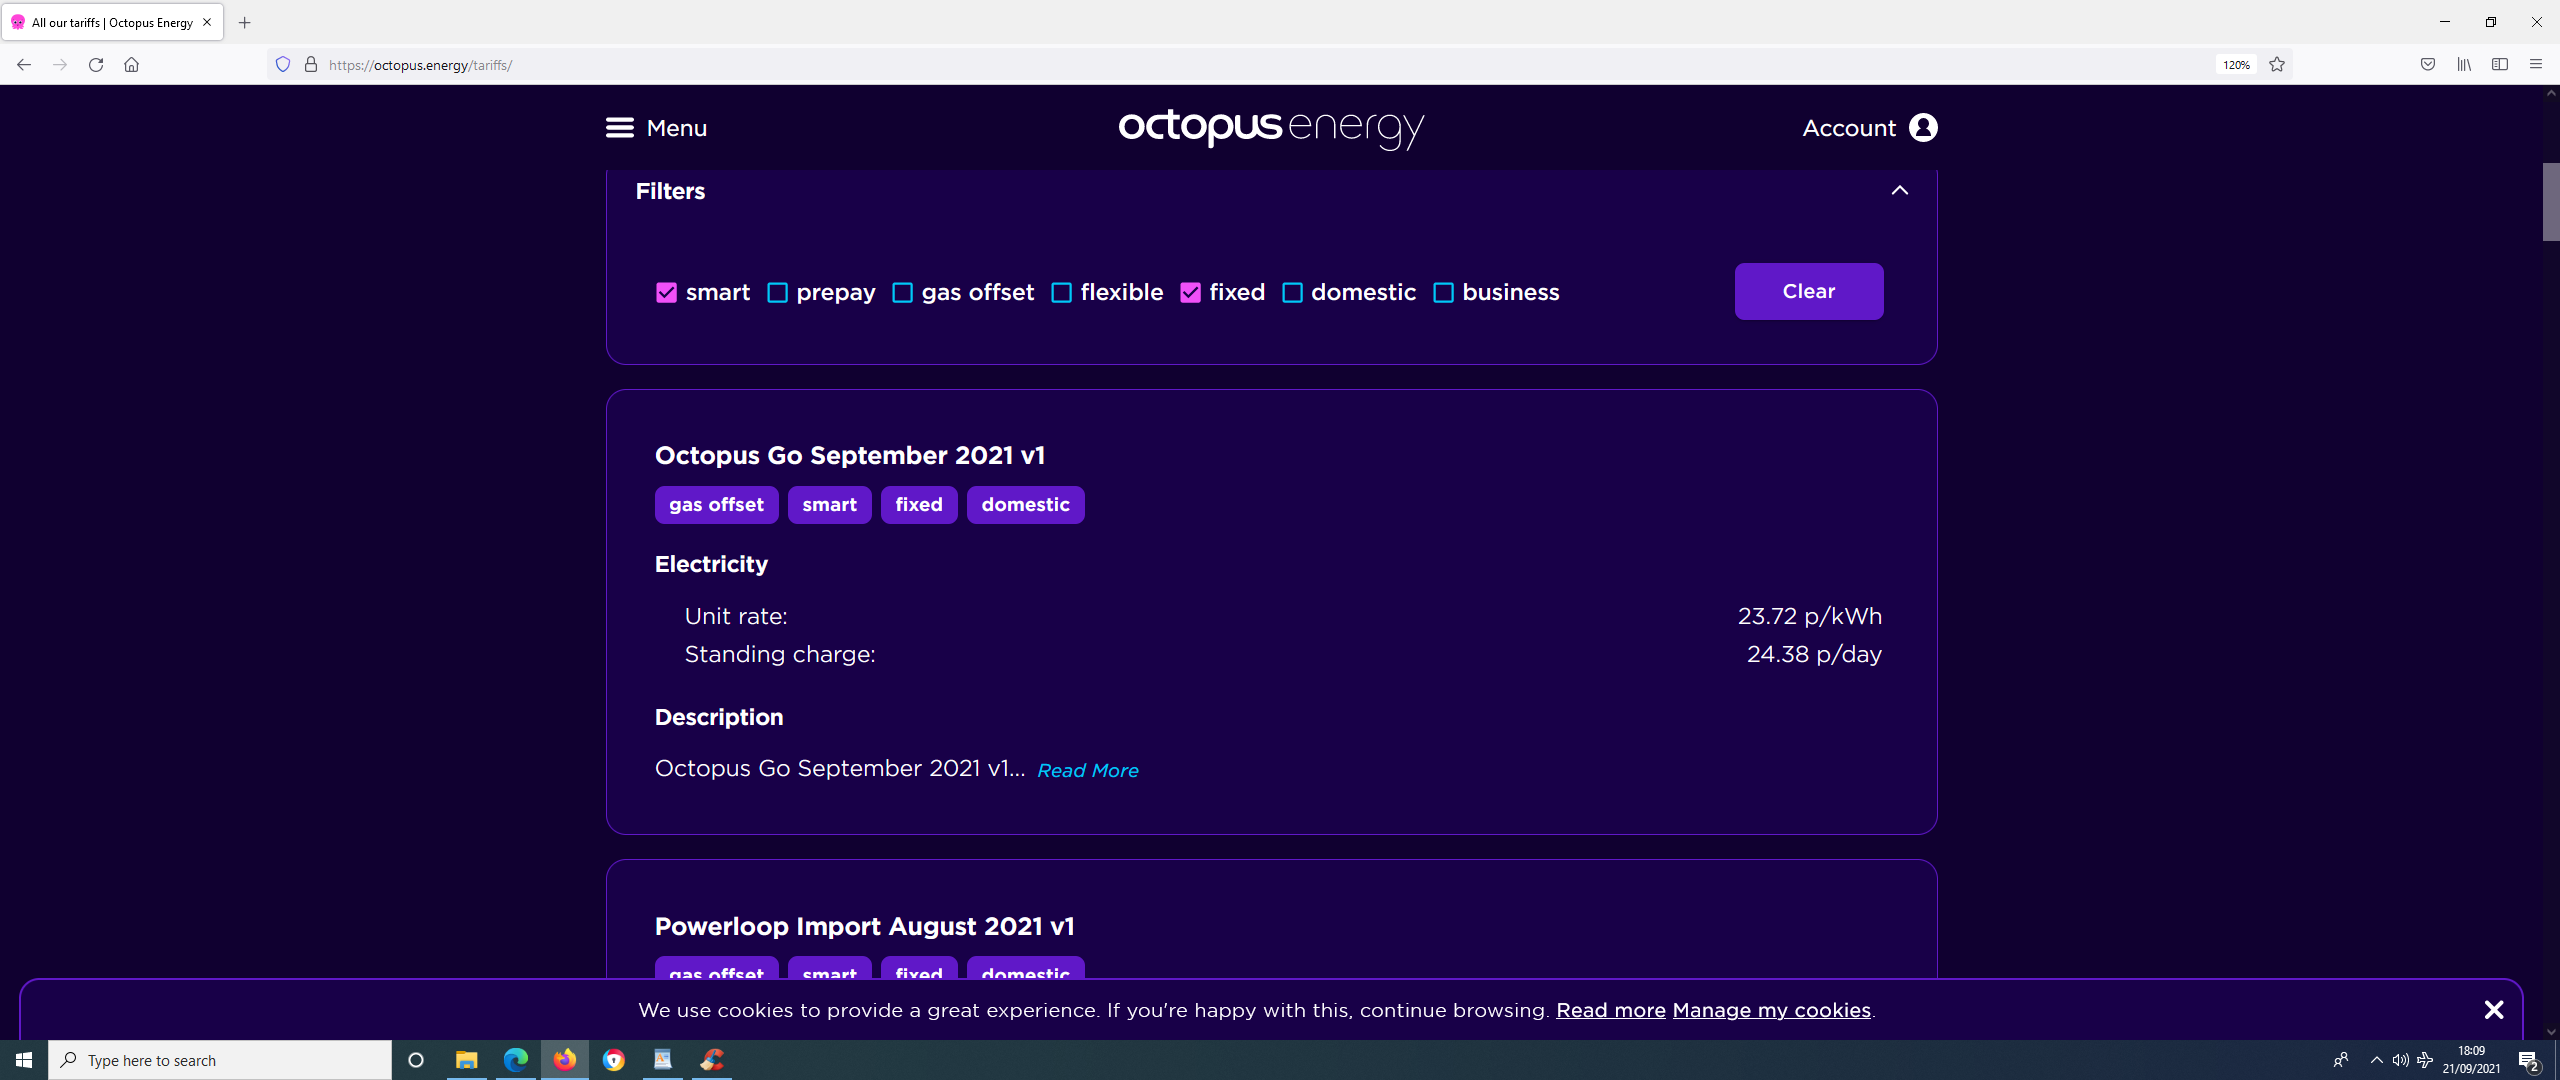The width and height of the screenshot is (2560, 1080).
Task: Uncheck the fixed filter
Action: pyautogui.click(x=1190, y=293)
